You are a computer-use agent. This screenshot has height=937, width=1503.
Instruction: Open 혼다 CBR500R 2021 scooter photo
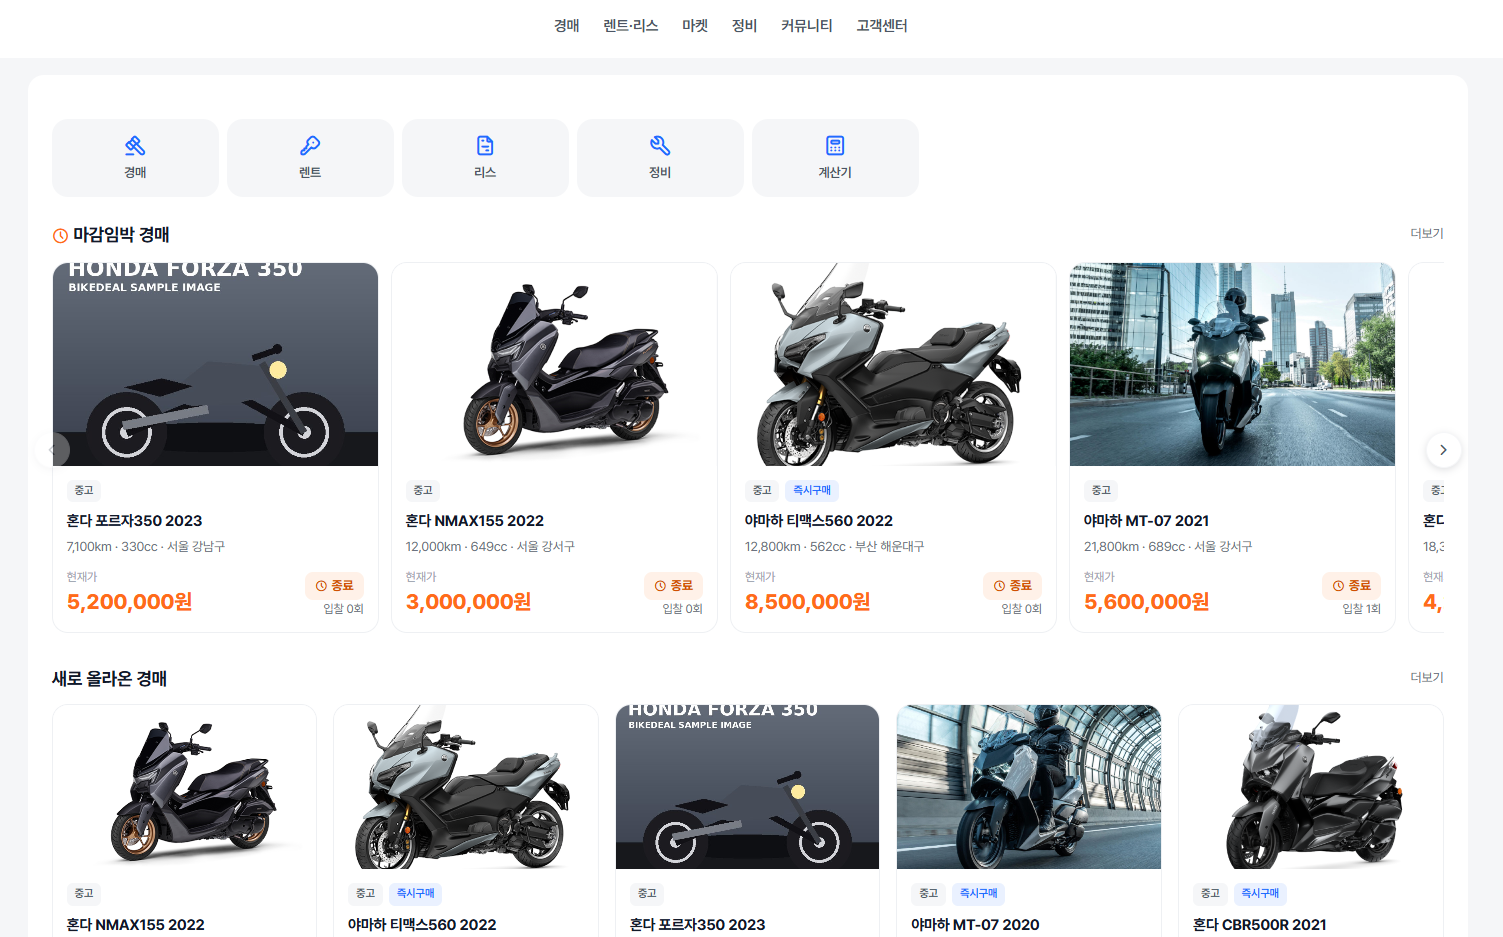click(1311, 787)
